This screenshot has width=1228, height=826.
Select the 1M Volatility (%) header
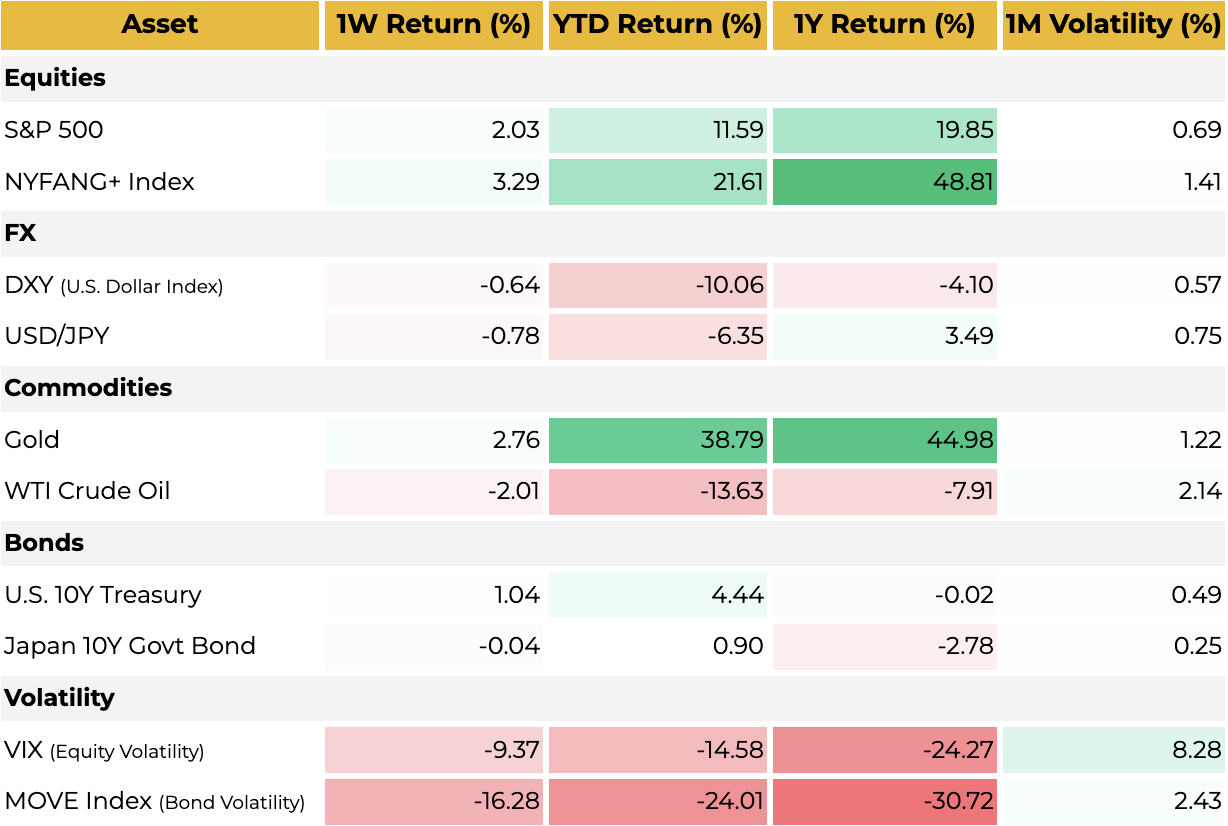1113,25
